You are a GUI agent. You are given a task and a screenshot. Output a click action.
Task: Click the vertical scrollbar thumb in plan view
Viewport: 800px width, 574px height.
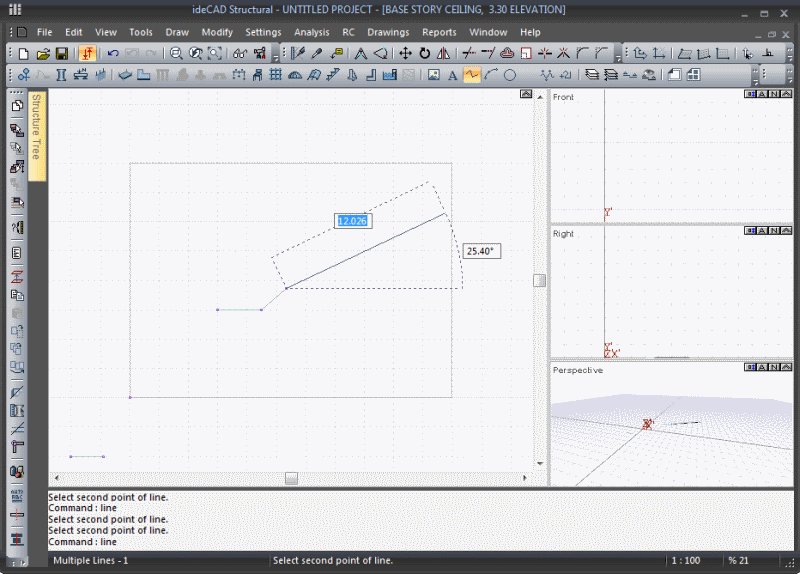(x=539, y=281)
